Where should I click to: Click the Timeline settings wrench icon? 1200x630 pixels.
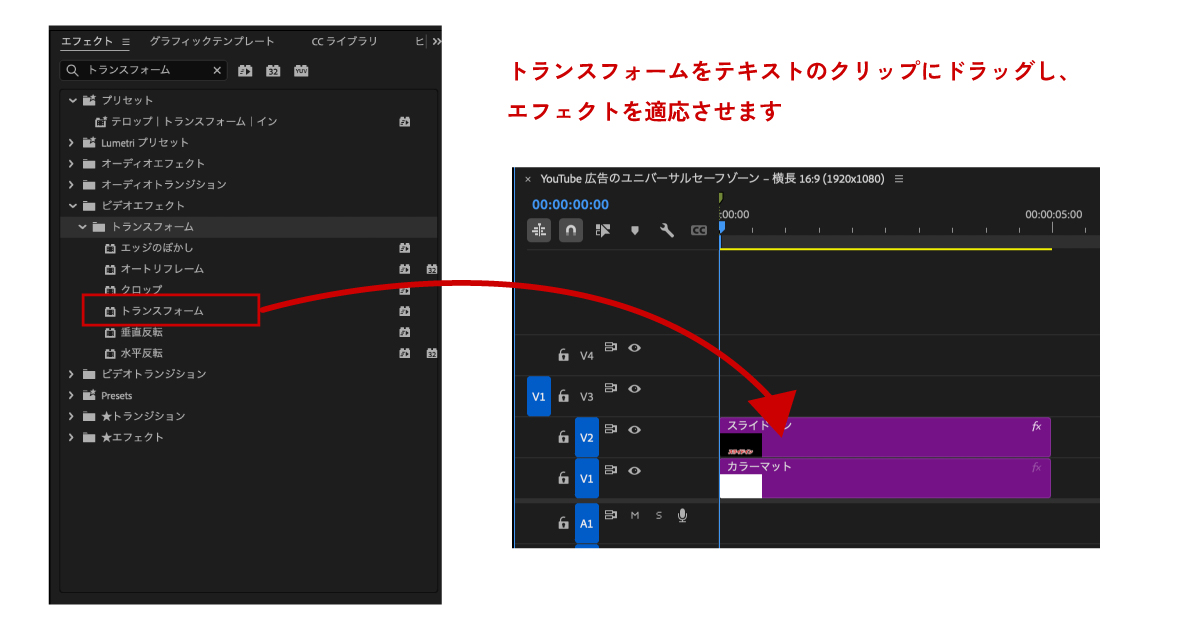pyautogui.click(x=667, y=230)
